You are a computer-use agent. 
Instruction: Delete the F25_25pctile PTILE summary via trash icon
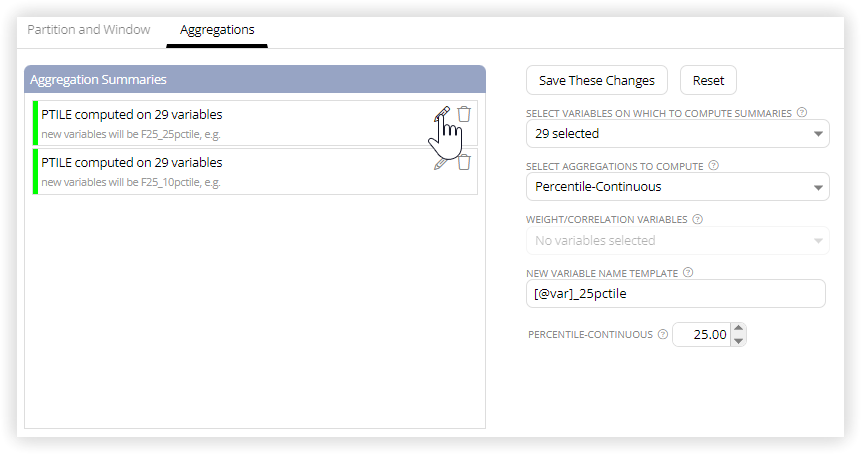coord(464,114)
